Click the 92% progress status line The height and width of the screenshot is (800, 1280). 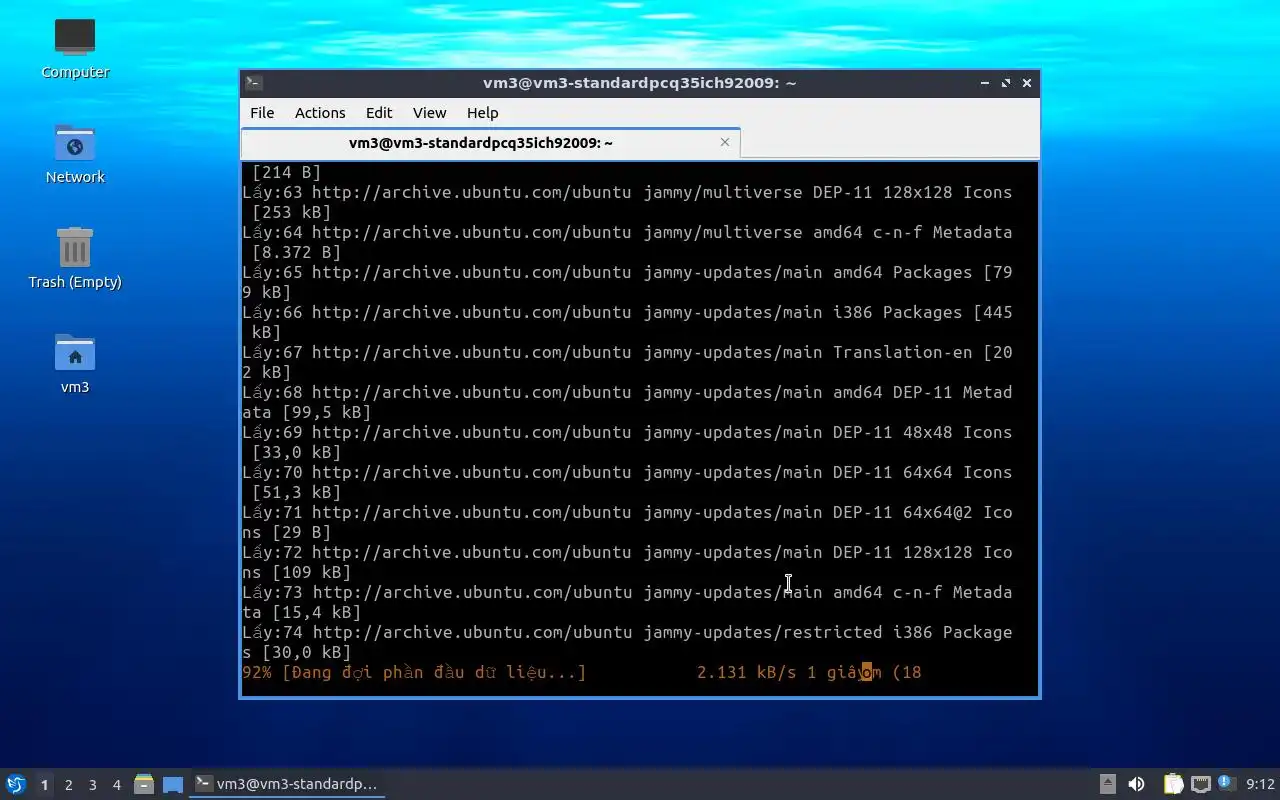(582, 672)
